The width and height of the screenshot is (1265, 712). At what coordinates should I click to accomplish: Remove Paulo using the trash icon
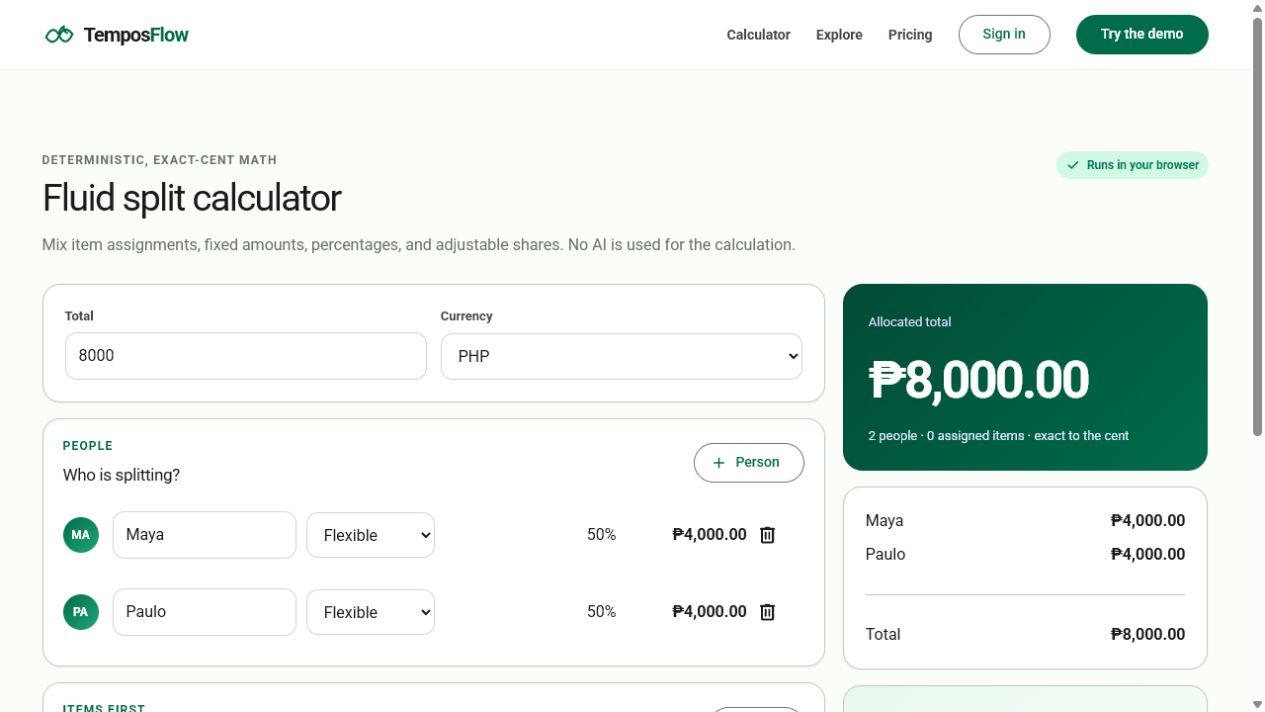tap(767, 612)
